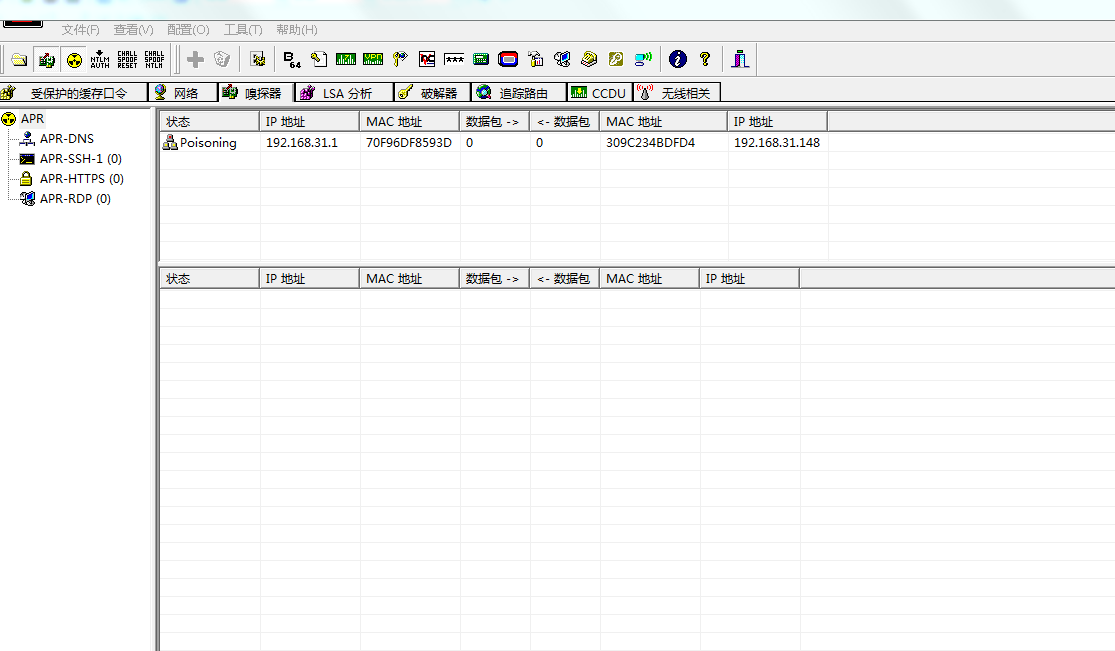Open the Base64 decoder icon

pyautogui.click(x=292, y=60)
